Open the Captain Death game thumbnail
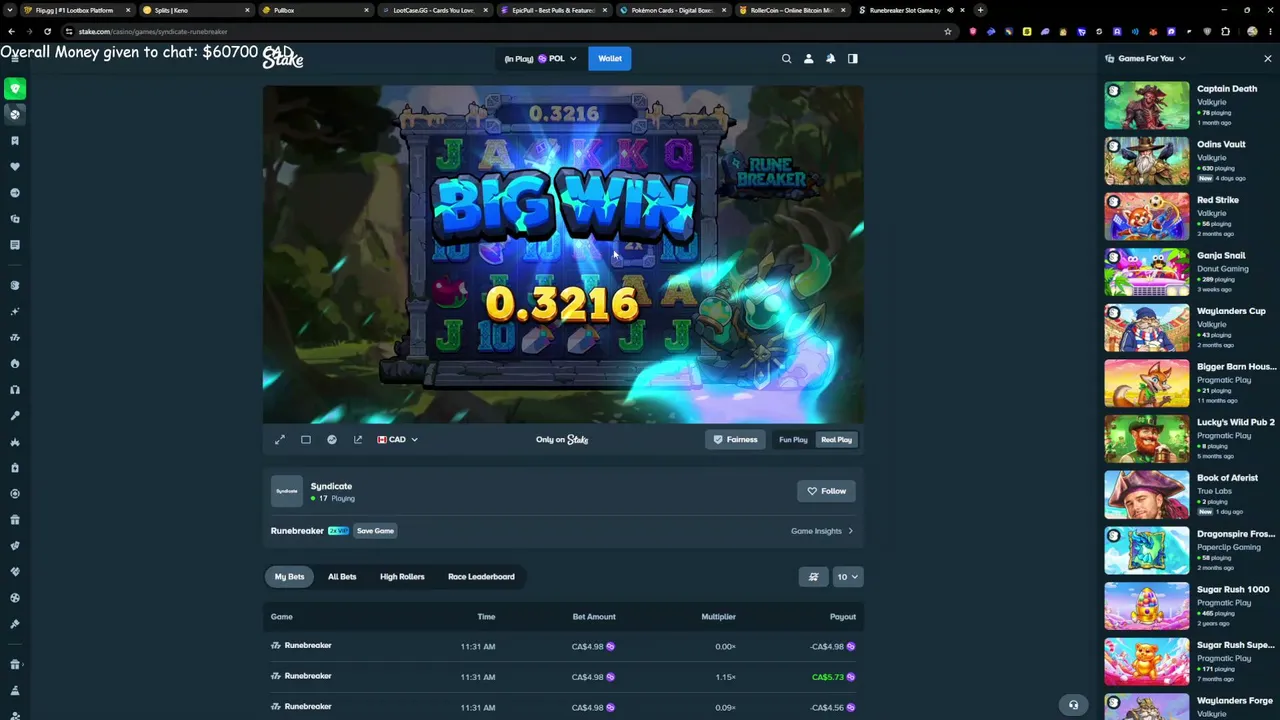The height and width of the screenshot is (720, 1280). click(x=1147, y=106)
